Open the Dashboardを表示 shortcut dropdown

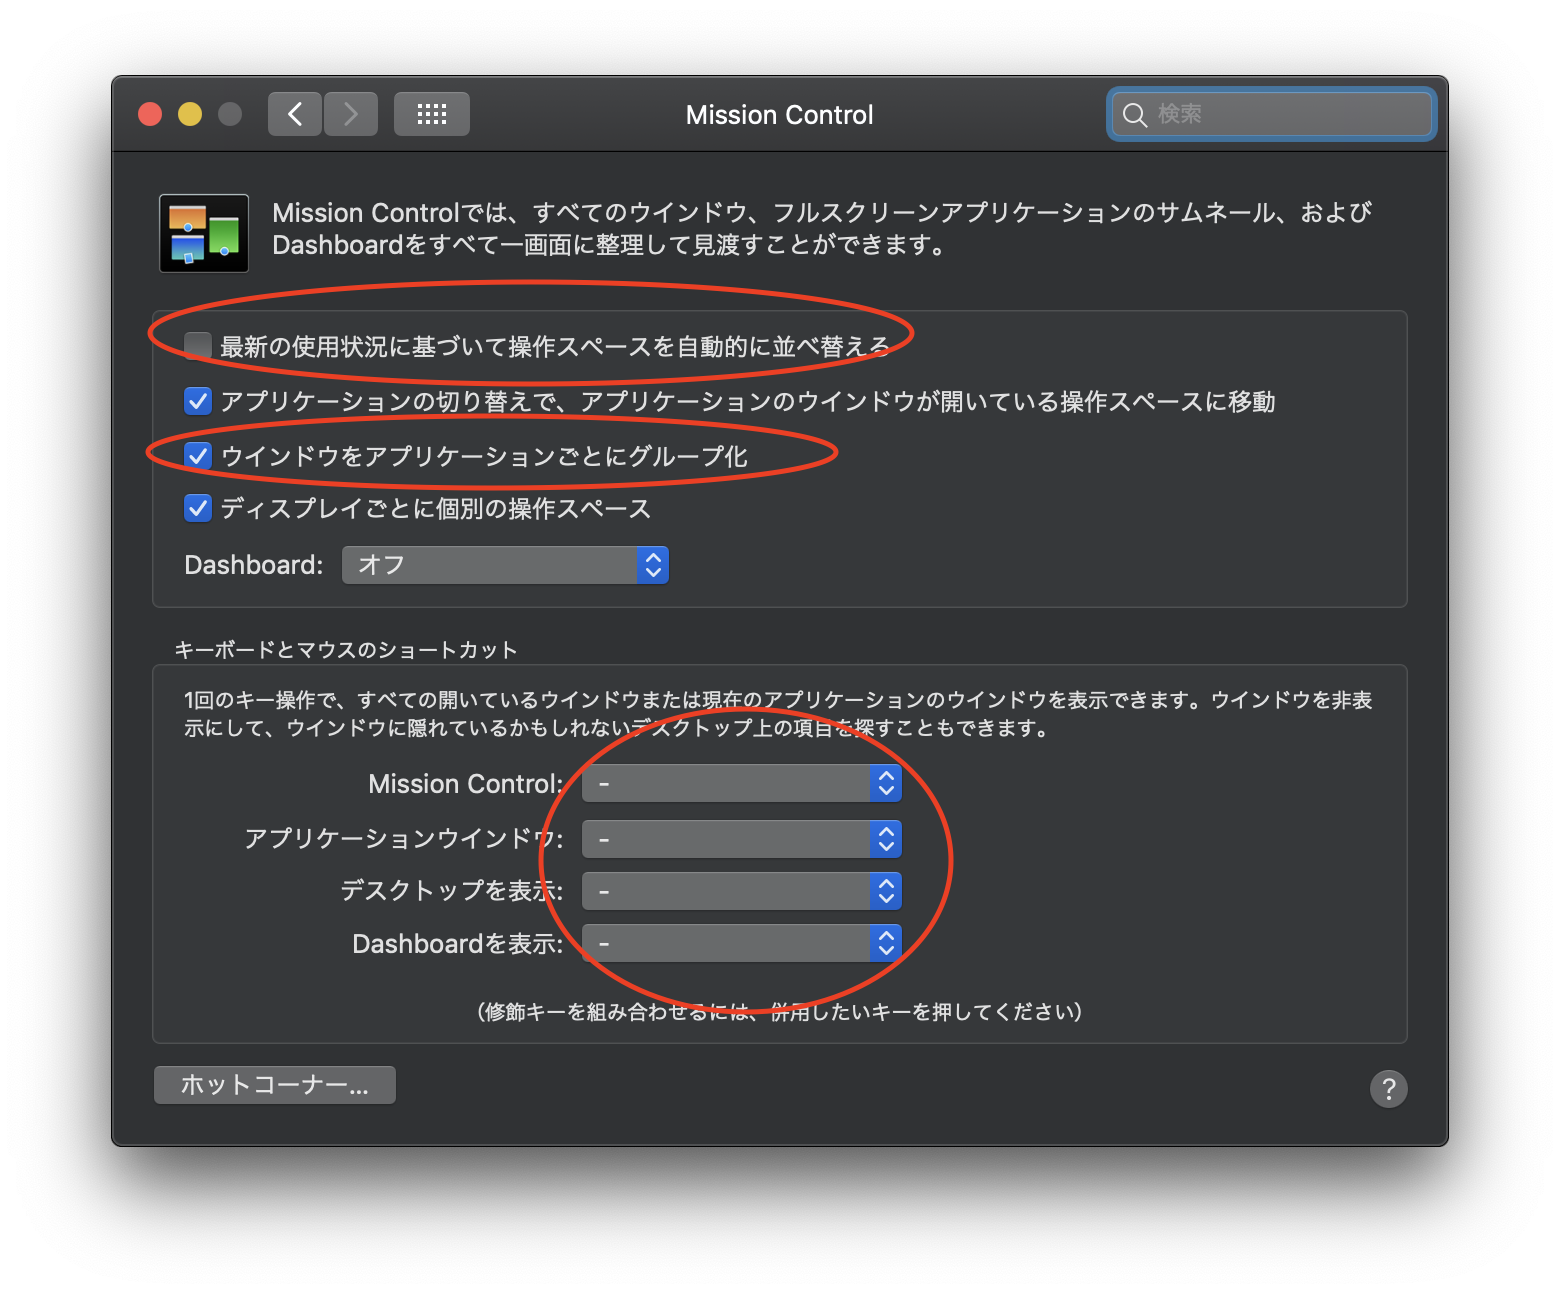(741, 943)
